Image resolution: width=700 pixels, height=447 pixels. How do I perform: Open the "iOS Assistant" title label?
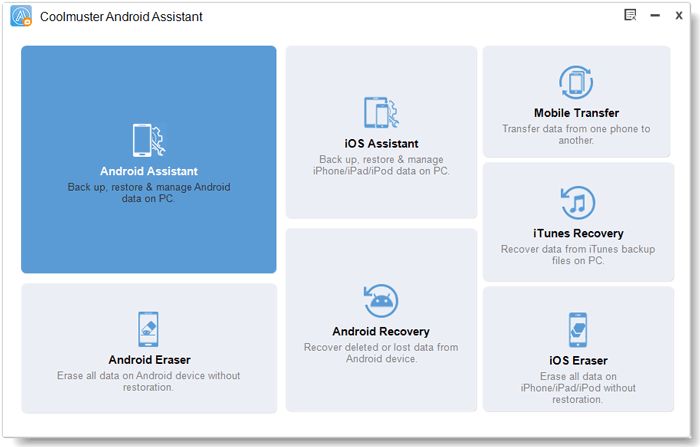(381, 143)
